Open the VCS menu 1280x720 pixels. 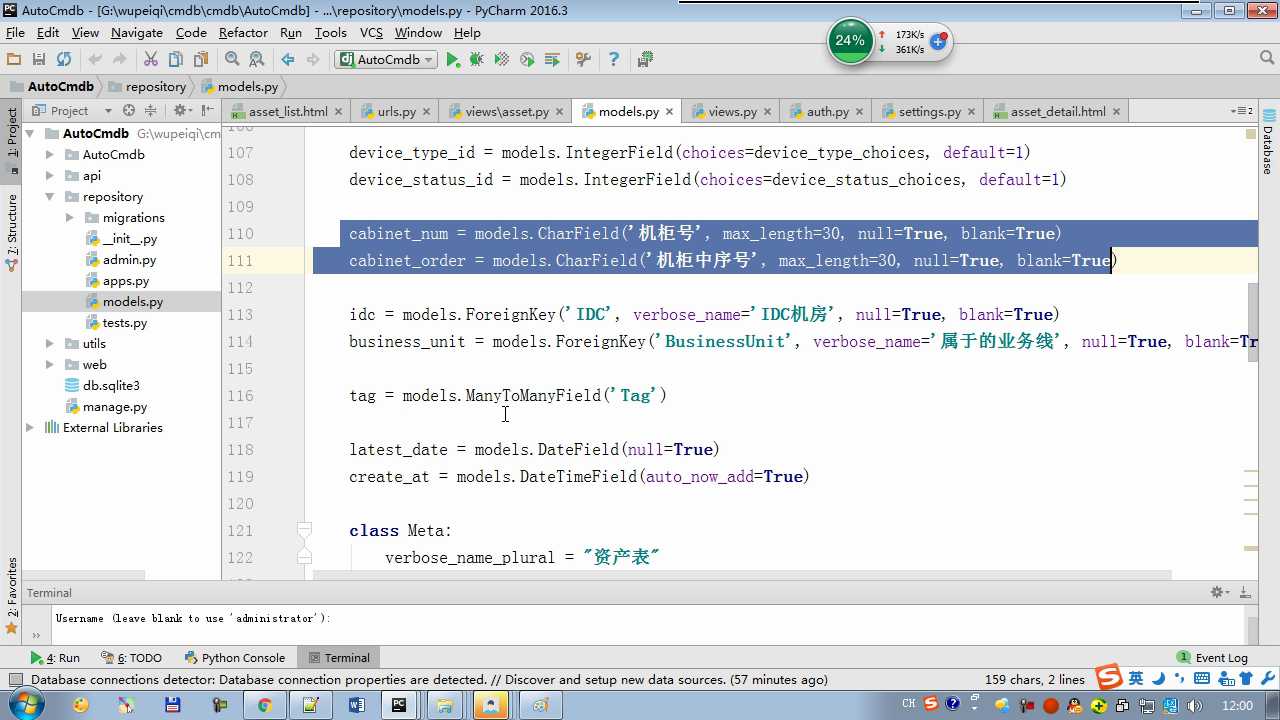coord(371,33)
